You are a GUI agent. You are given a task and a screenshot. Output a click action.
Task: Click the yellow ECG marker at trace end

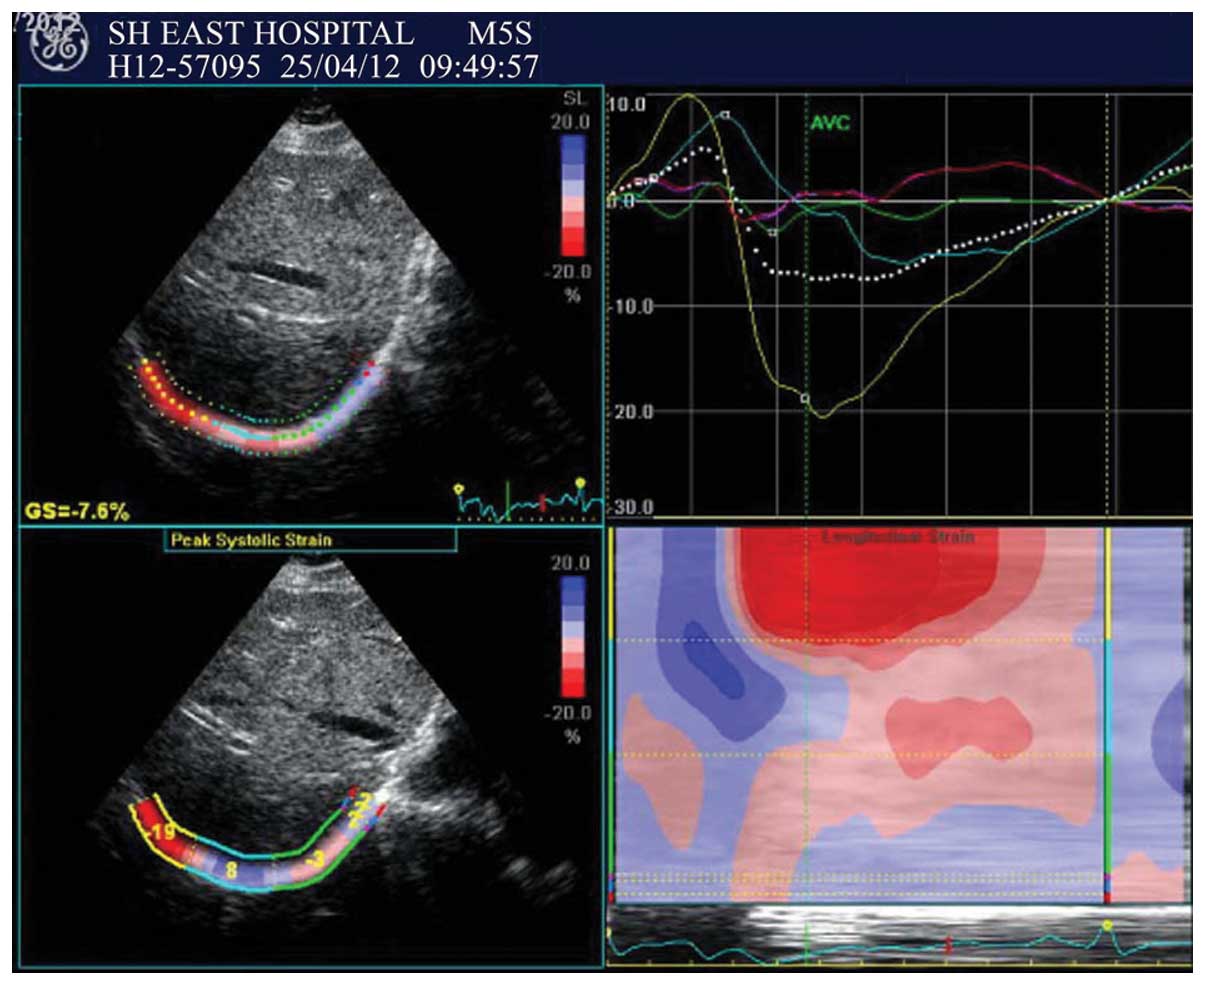point(579,484)
